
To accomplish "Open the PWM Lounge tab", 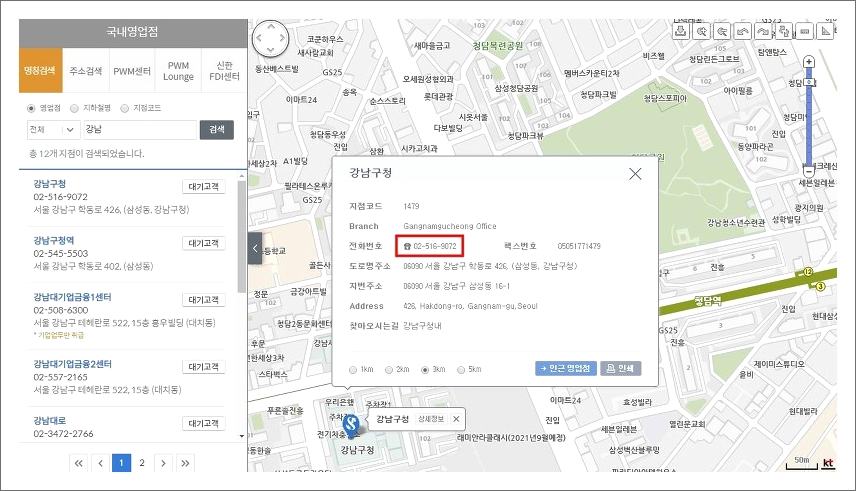I will [x=178, y=70].
